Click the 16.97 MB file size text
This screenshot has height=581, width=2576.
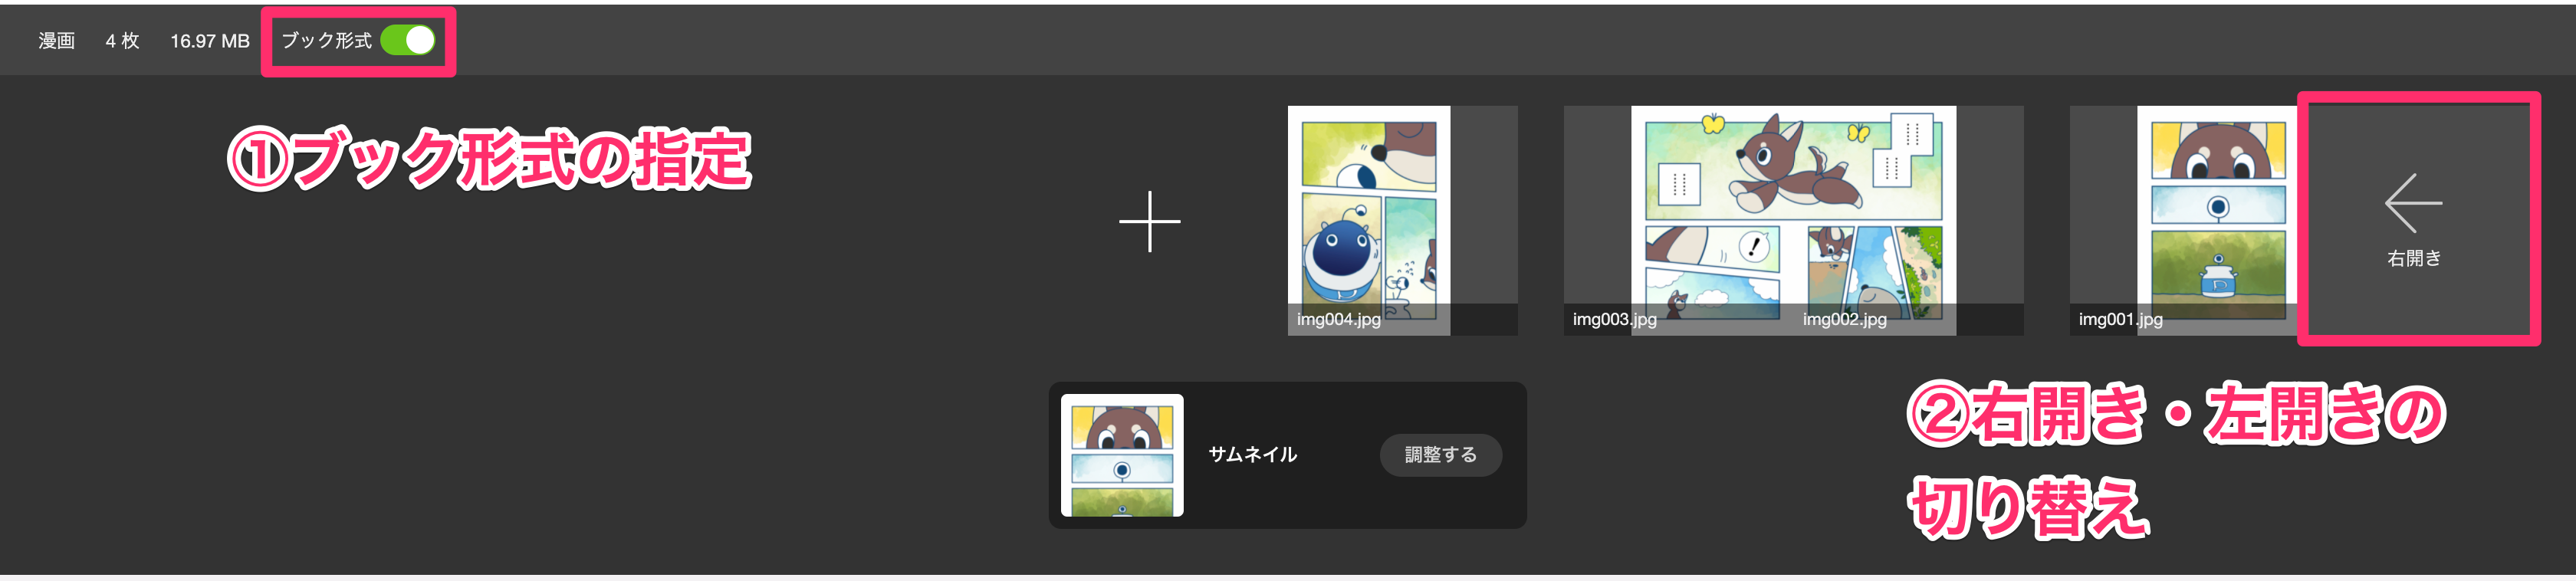209,41
